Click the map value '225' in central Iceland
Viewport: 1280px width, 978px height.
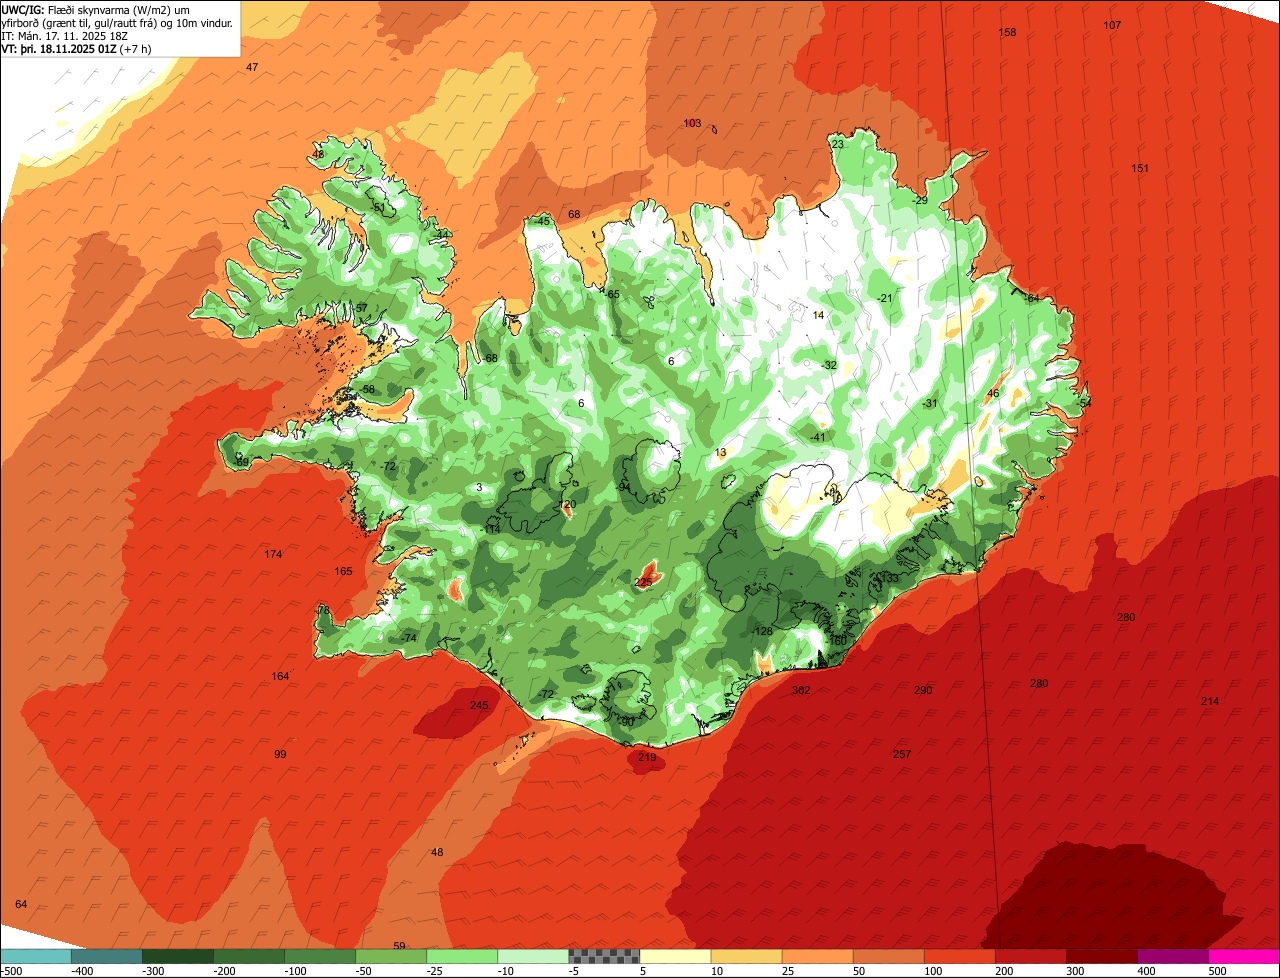[x=644, y=581]
